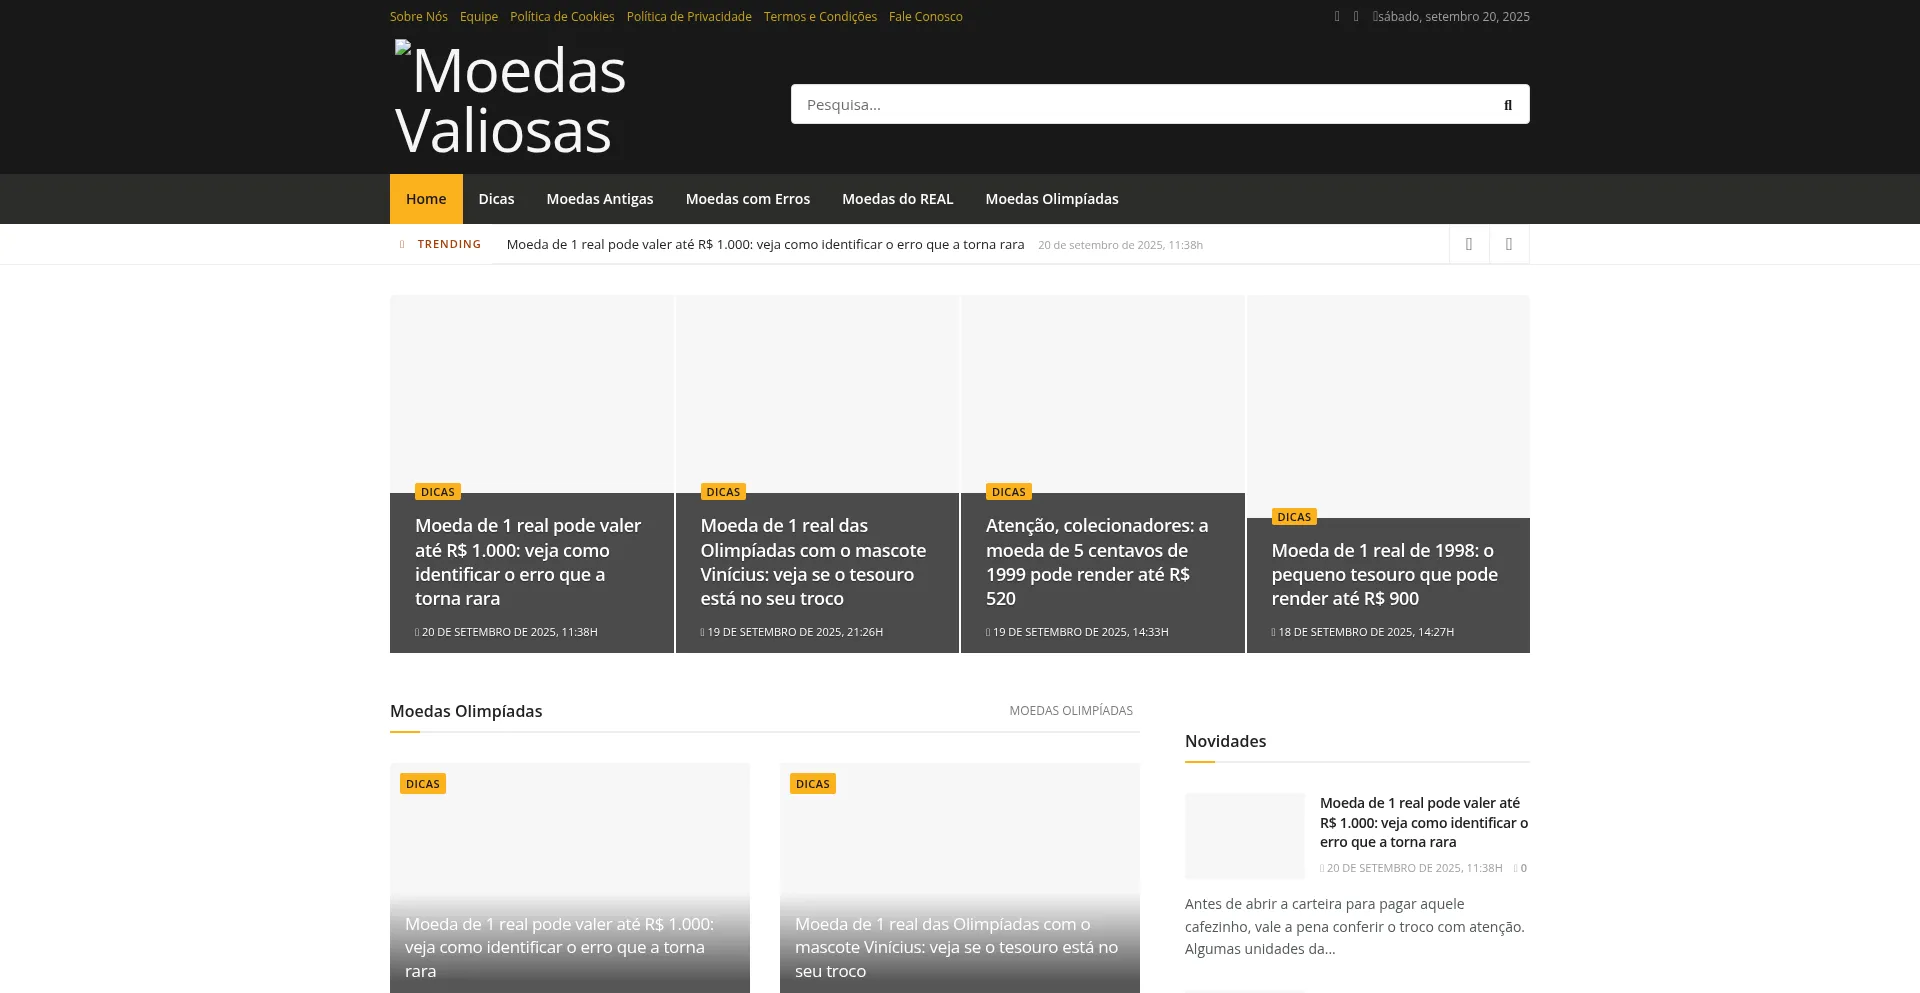Visit the Política de Privacidade link
The image size is (1920, 993).
coord(688,17)
